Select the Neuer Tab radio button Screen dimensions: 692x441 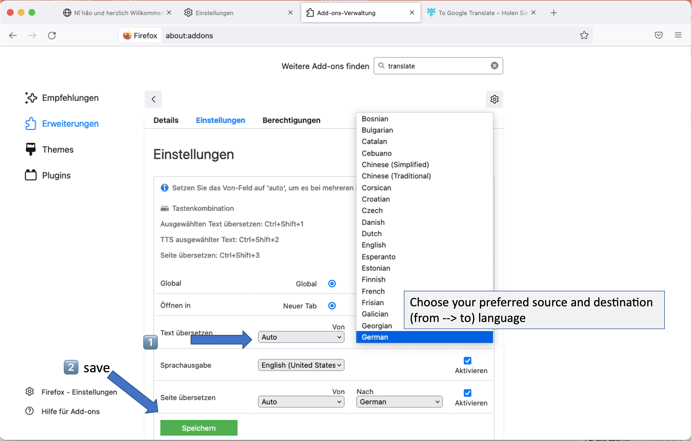(332, 305)
